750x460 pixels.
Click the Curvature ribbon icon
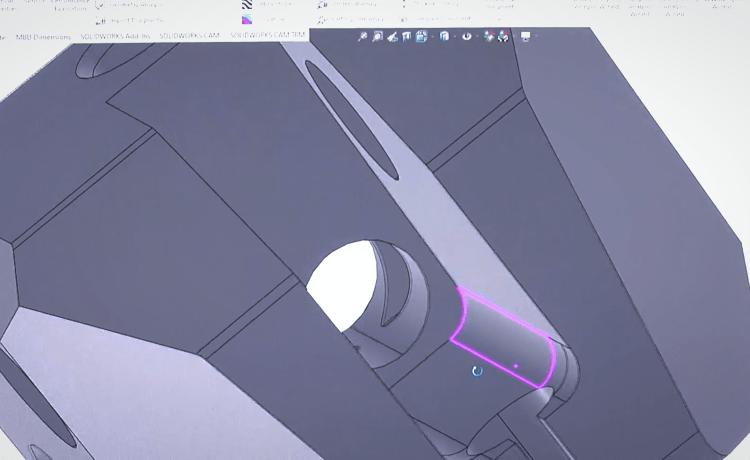[247, 20]
